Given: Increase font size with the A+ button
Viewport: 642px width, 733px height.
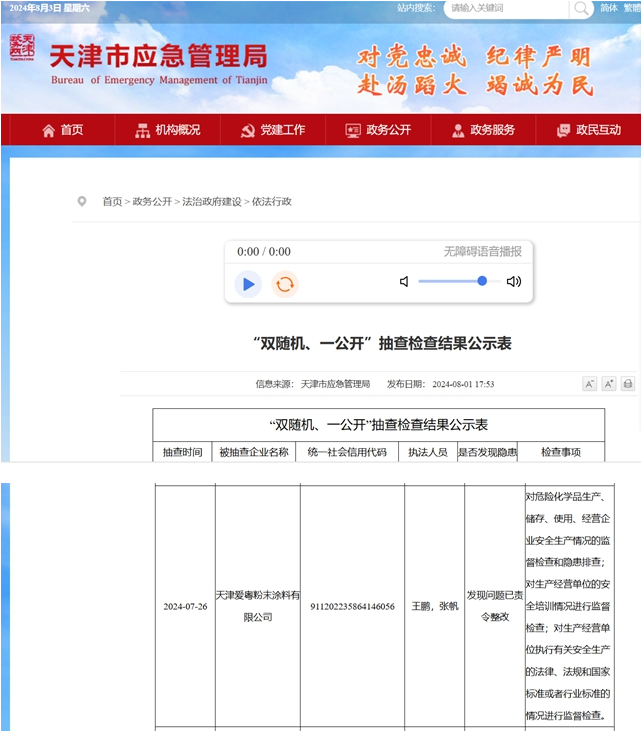Looking at the screenshot, I should pyautogui.click(x=609, y=384).
